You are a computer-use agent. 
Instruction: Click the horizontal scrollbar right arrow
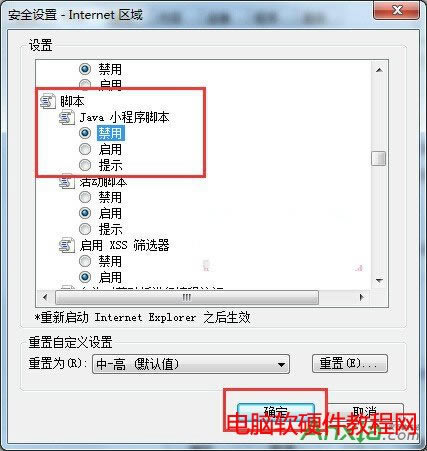362,297
